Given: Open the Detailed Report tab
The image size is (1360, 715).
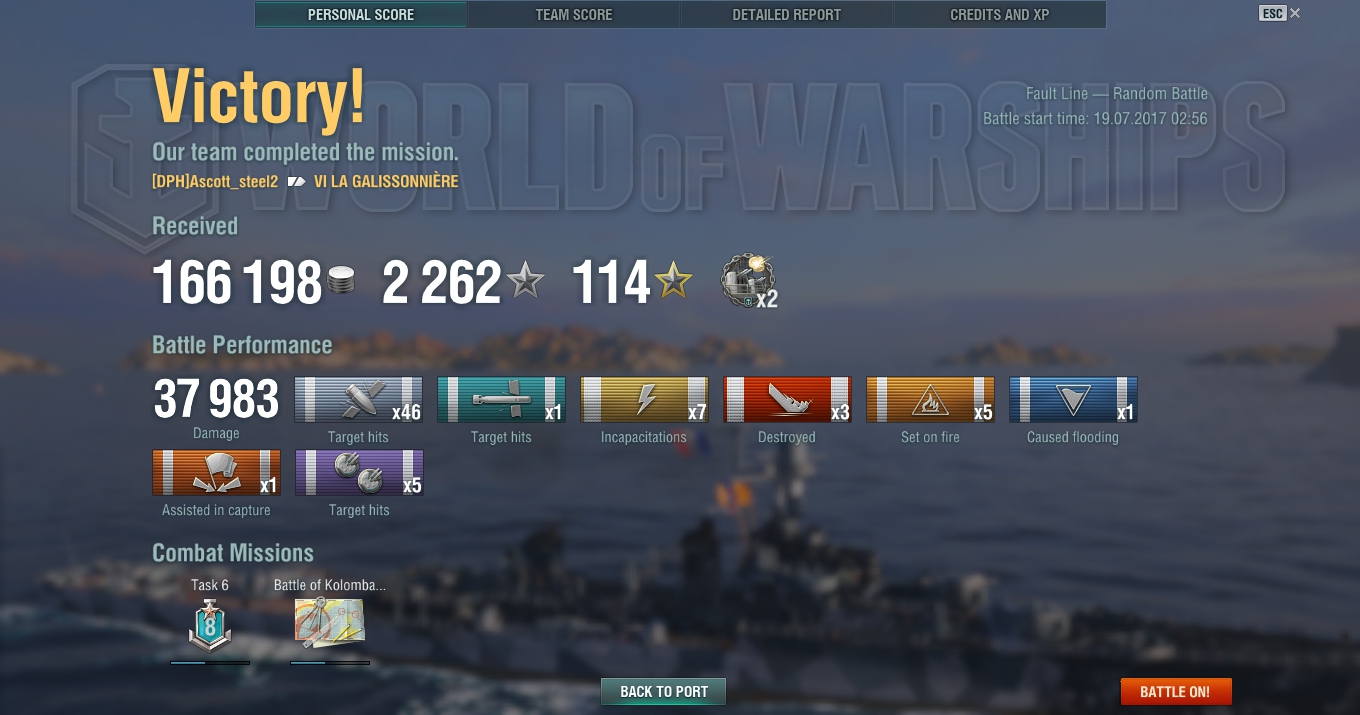Looking at the screenshot, I should [x=786, y=15].
